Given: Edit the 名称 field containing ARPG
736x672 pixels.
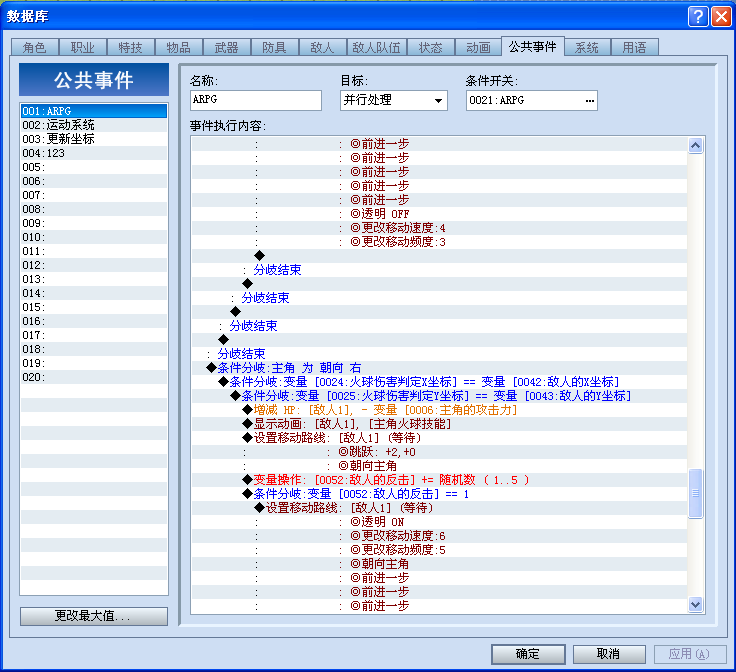Looking at the screenshot, I should coord(256,100).
